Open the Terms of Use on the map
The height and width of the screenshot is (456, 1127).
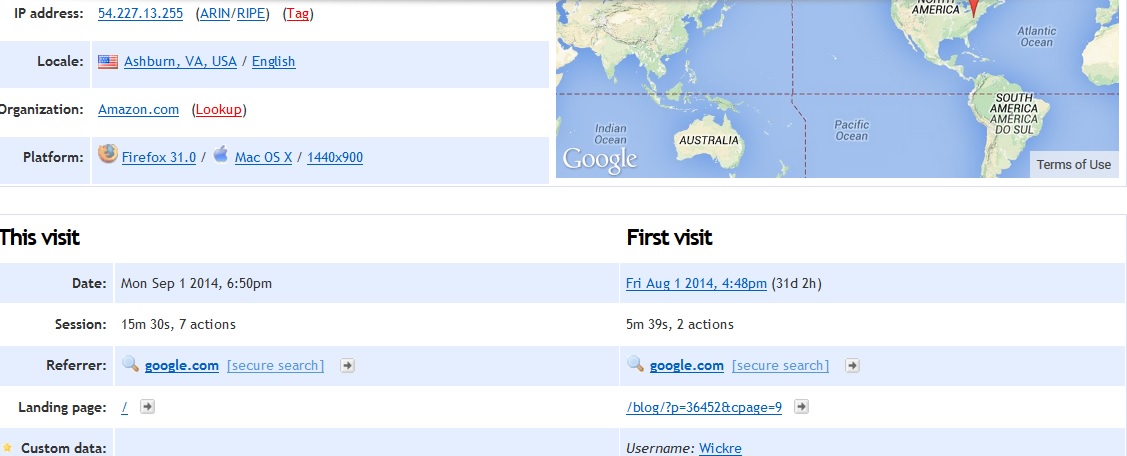[x=1073, y=165]
